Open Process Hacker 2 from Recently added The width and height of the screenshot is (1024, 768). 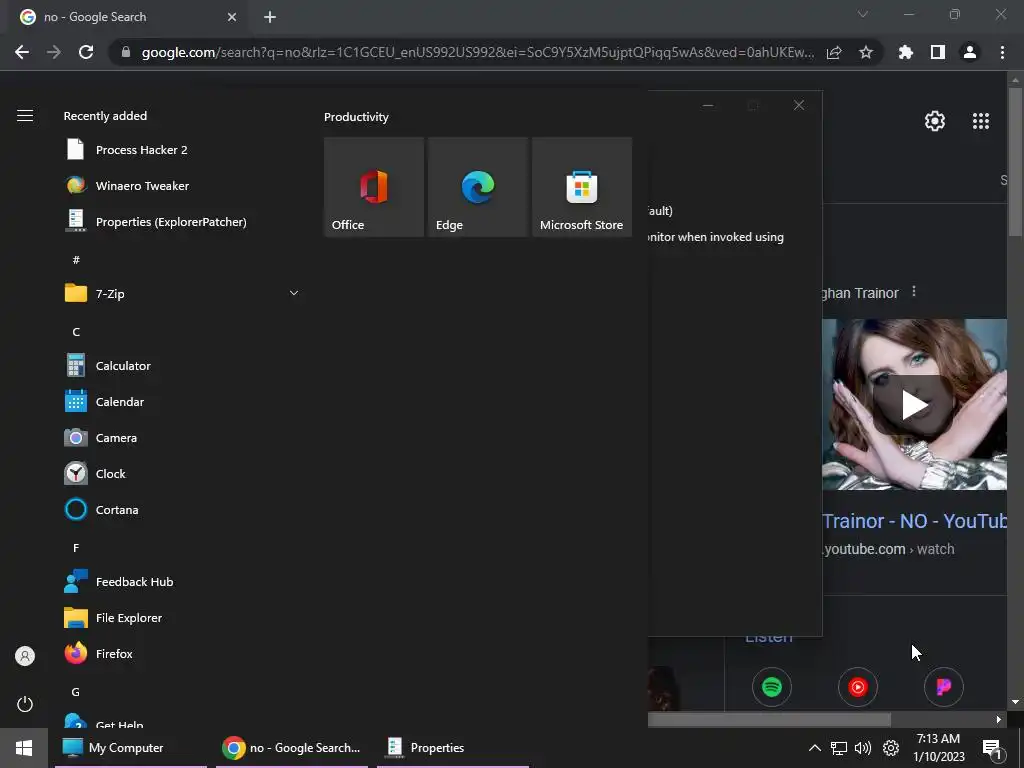pyautogui.click(x=183, y=150)
